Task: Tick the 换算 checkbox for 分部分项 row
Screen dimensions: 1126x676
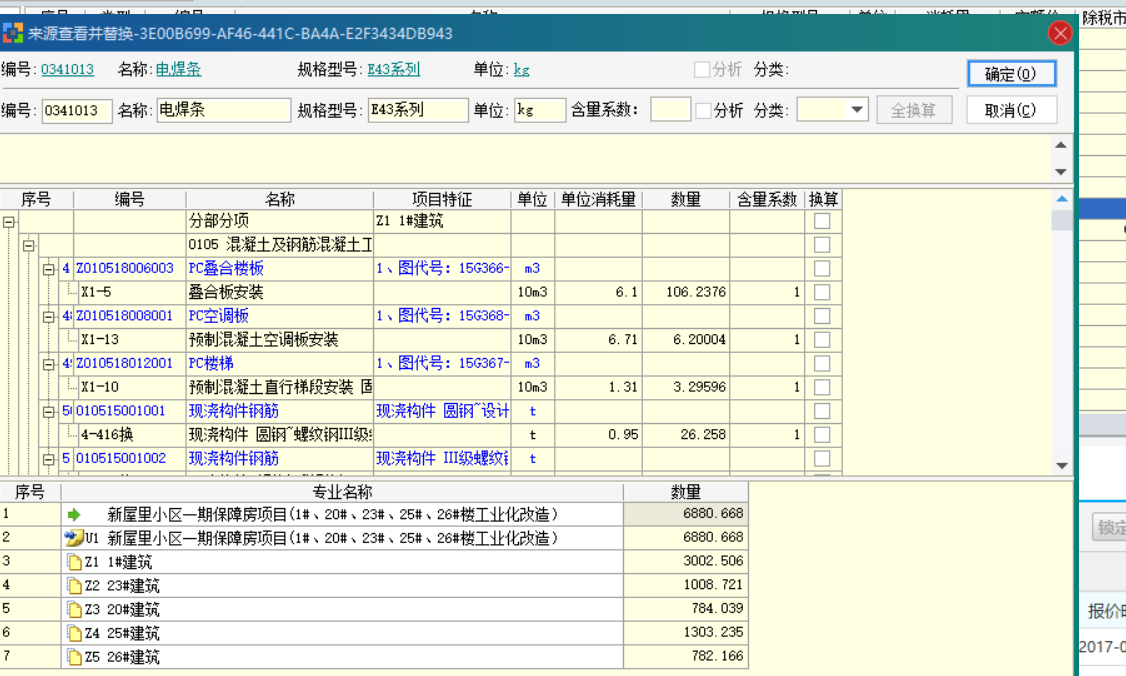Action: click(822, 221)
